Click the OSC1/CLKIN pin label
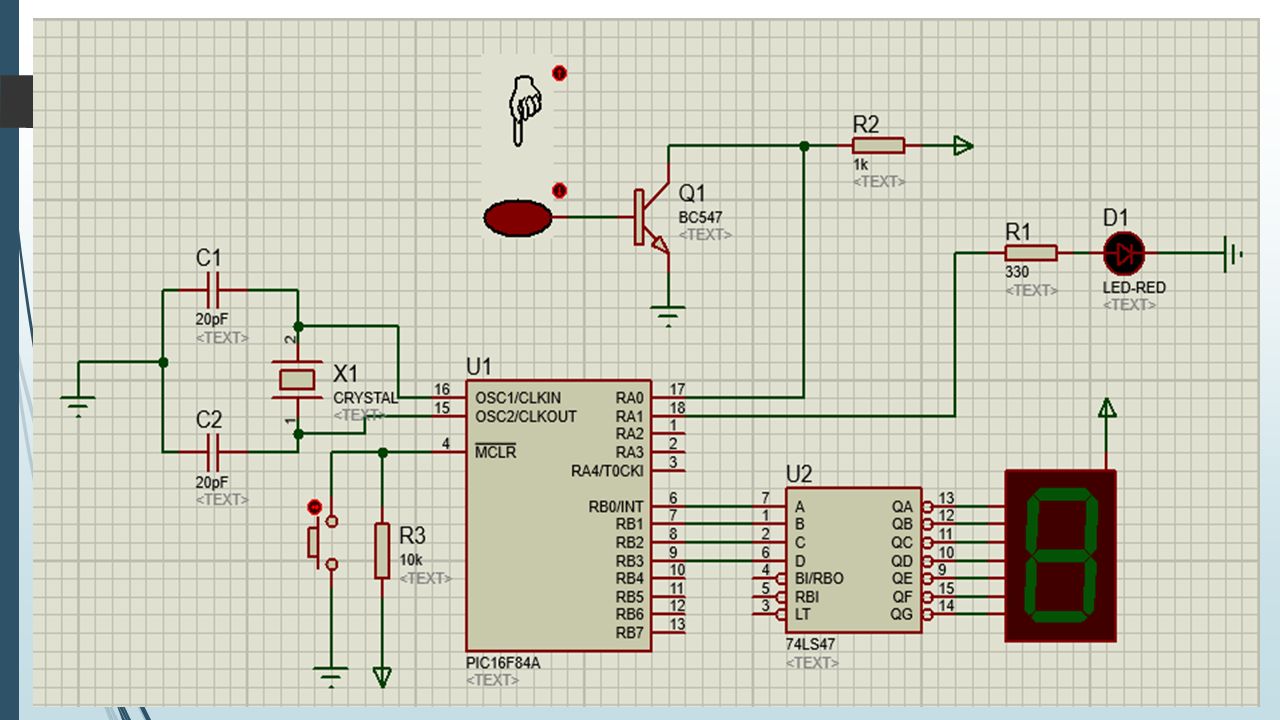1280x720 pixels. click(x=518, y=398)
